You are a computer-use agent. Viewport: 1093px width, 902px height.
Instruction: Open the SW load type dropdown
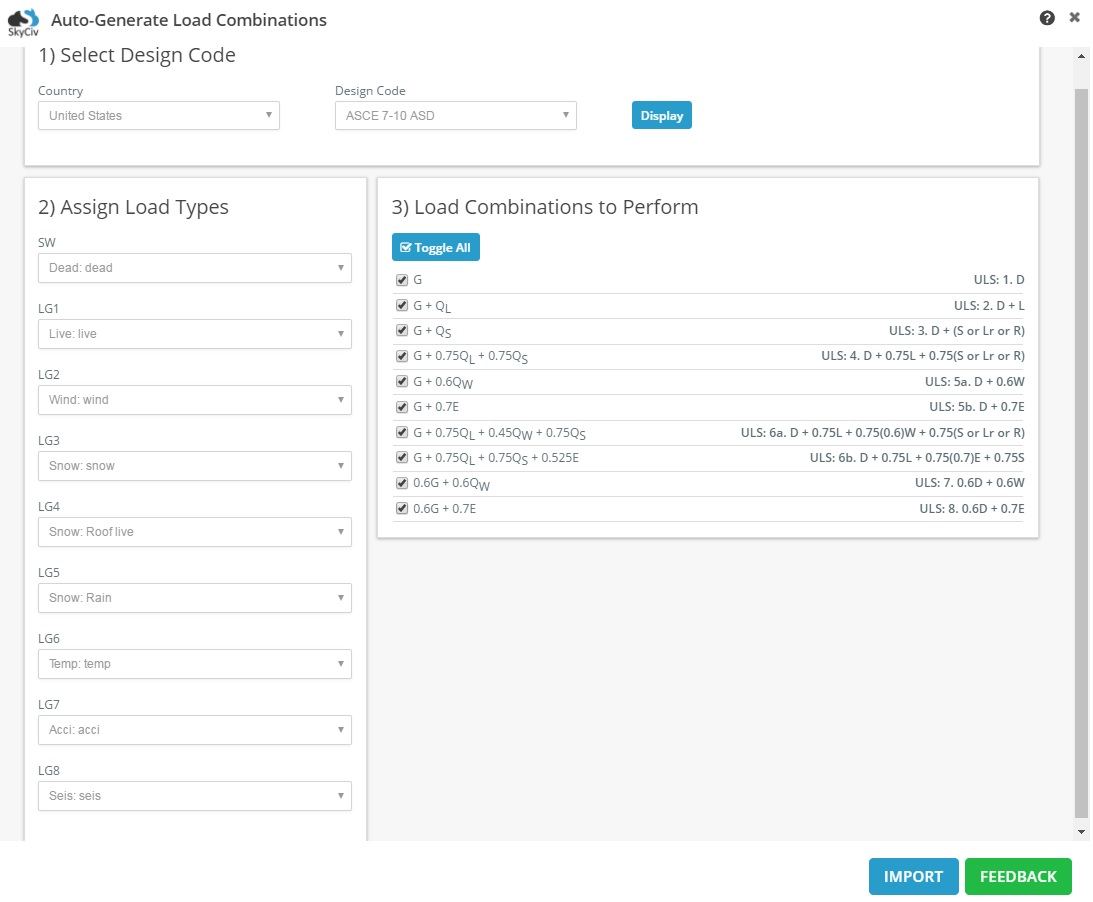pos(194,268)
